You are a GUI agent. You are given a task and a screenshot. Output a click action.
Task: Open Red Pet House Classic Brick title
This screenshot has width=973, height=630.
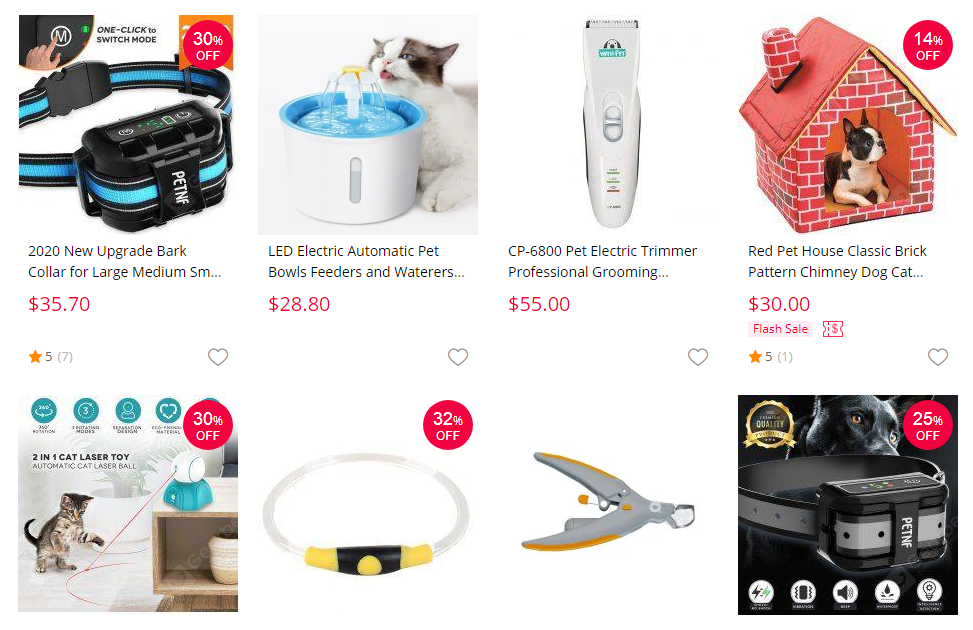click(x=837, y=261)
